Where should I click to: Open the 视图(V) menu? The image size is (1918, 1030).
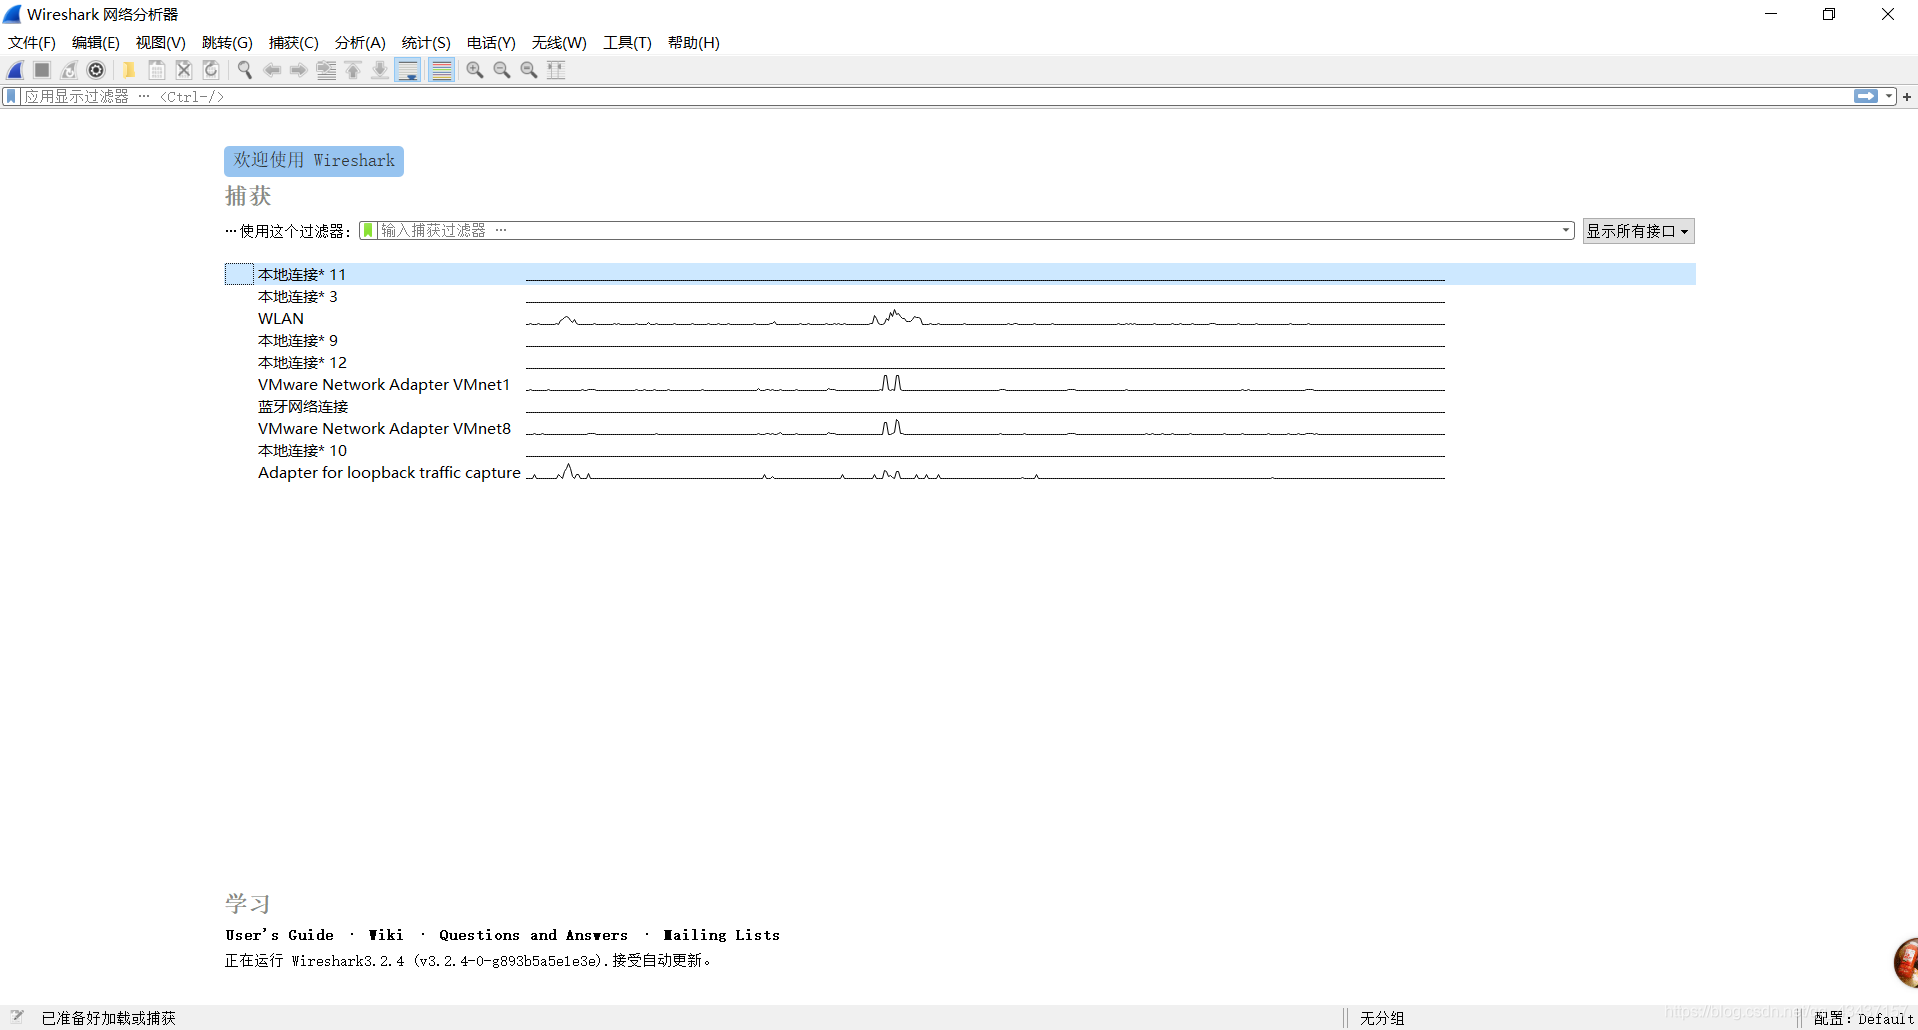(161, 43)
